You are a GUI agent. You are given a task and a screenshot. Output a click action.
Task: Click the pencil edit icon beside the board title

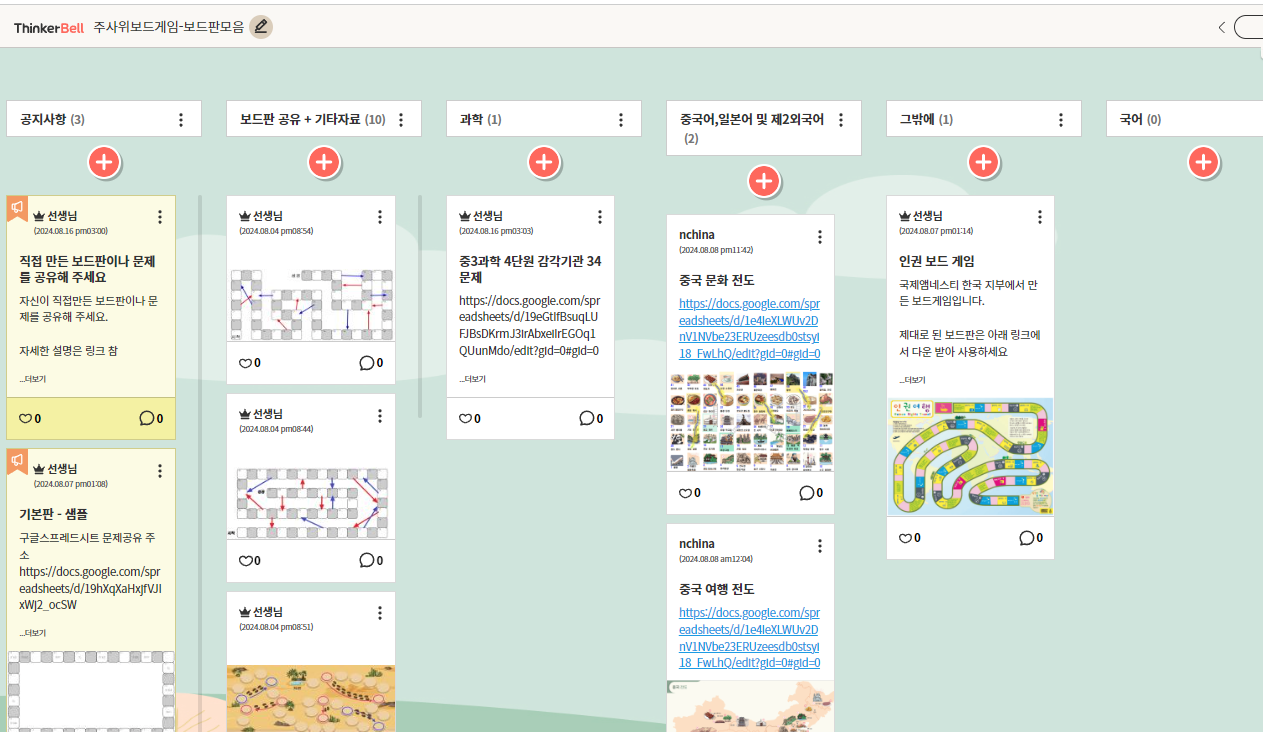(261, 27)
